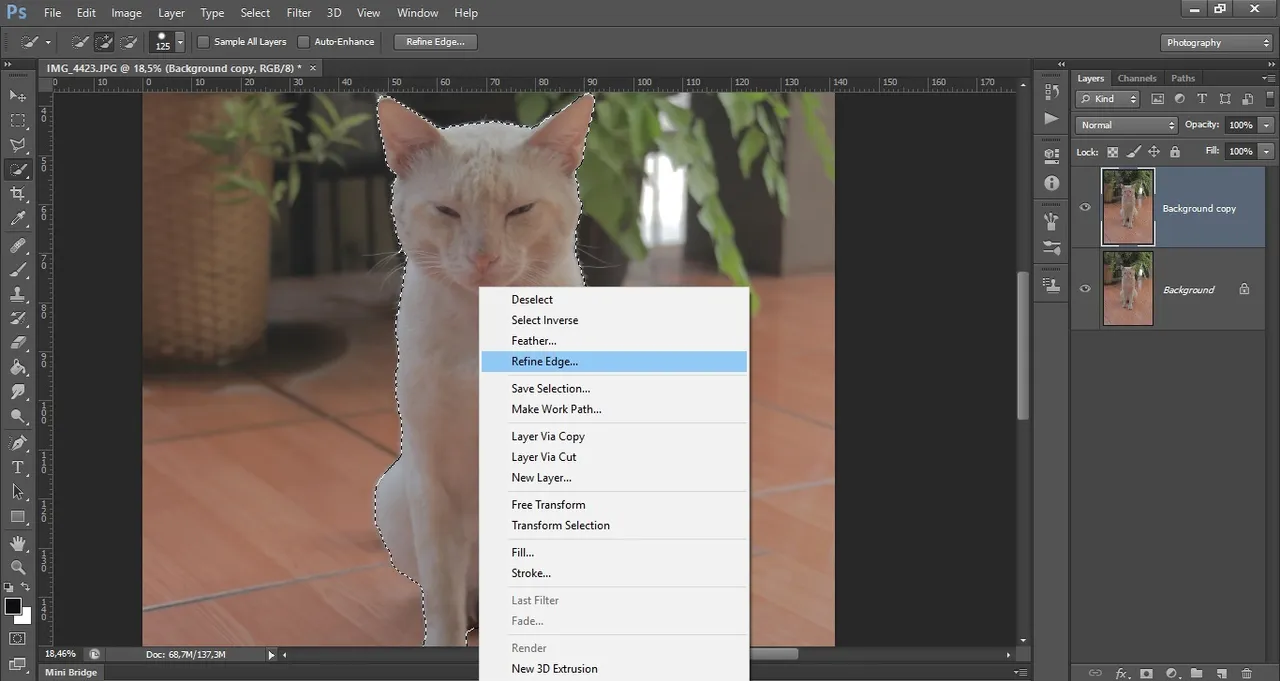1280x681 pixels.
Task: Open the tool preset picker dropdown
Action: point(48,42)
